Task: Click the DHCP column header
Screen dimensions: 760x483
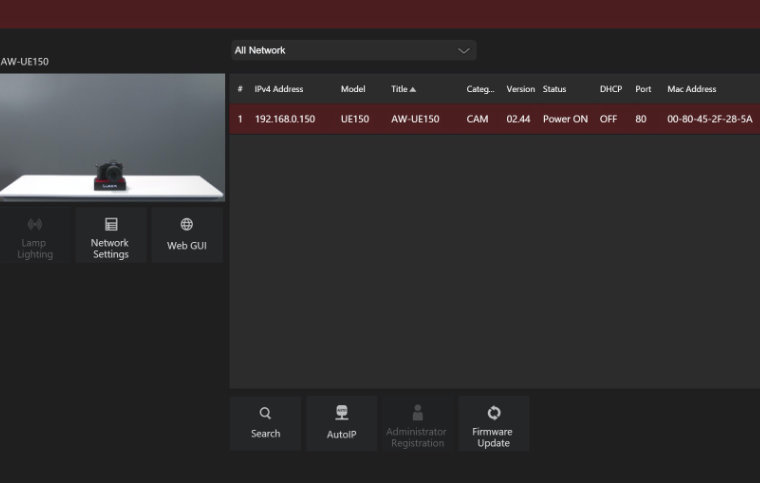Action: [610, 89]
